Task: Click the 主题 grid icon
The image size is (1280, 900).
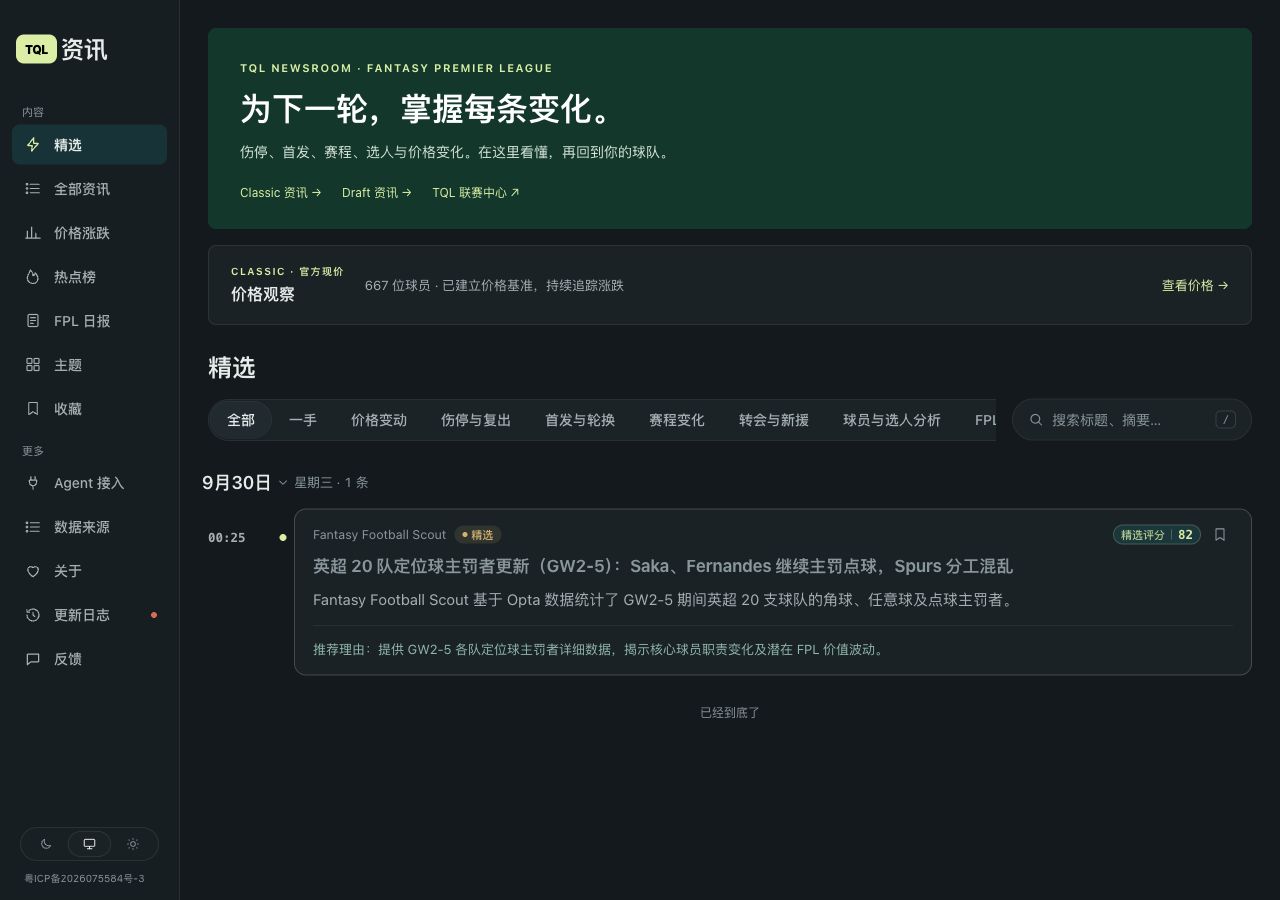Action: 33,365
